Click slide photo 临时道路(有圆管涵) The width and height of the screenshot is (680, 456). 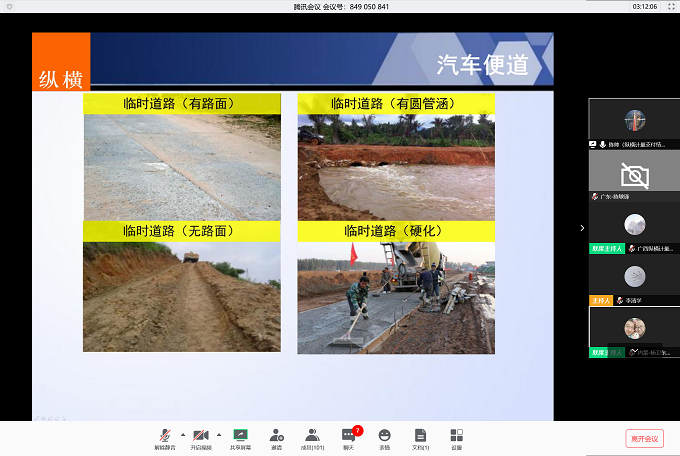tap(396, 167)
